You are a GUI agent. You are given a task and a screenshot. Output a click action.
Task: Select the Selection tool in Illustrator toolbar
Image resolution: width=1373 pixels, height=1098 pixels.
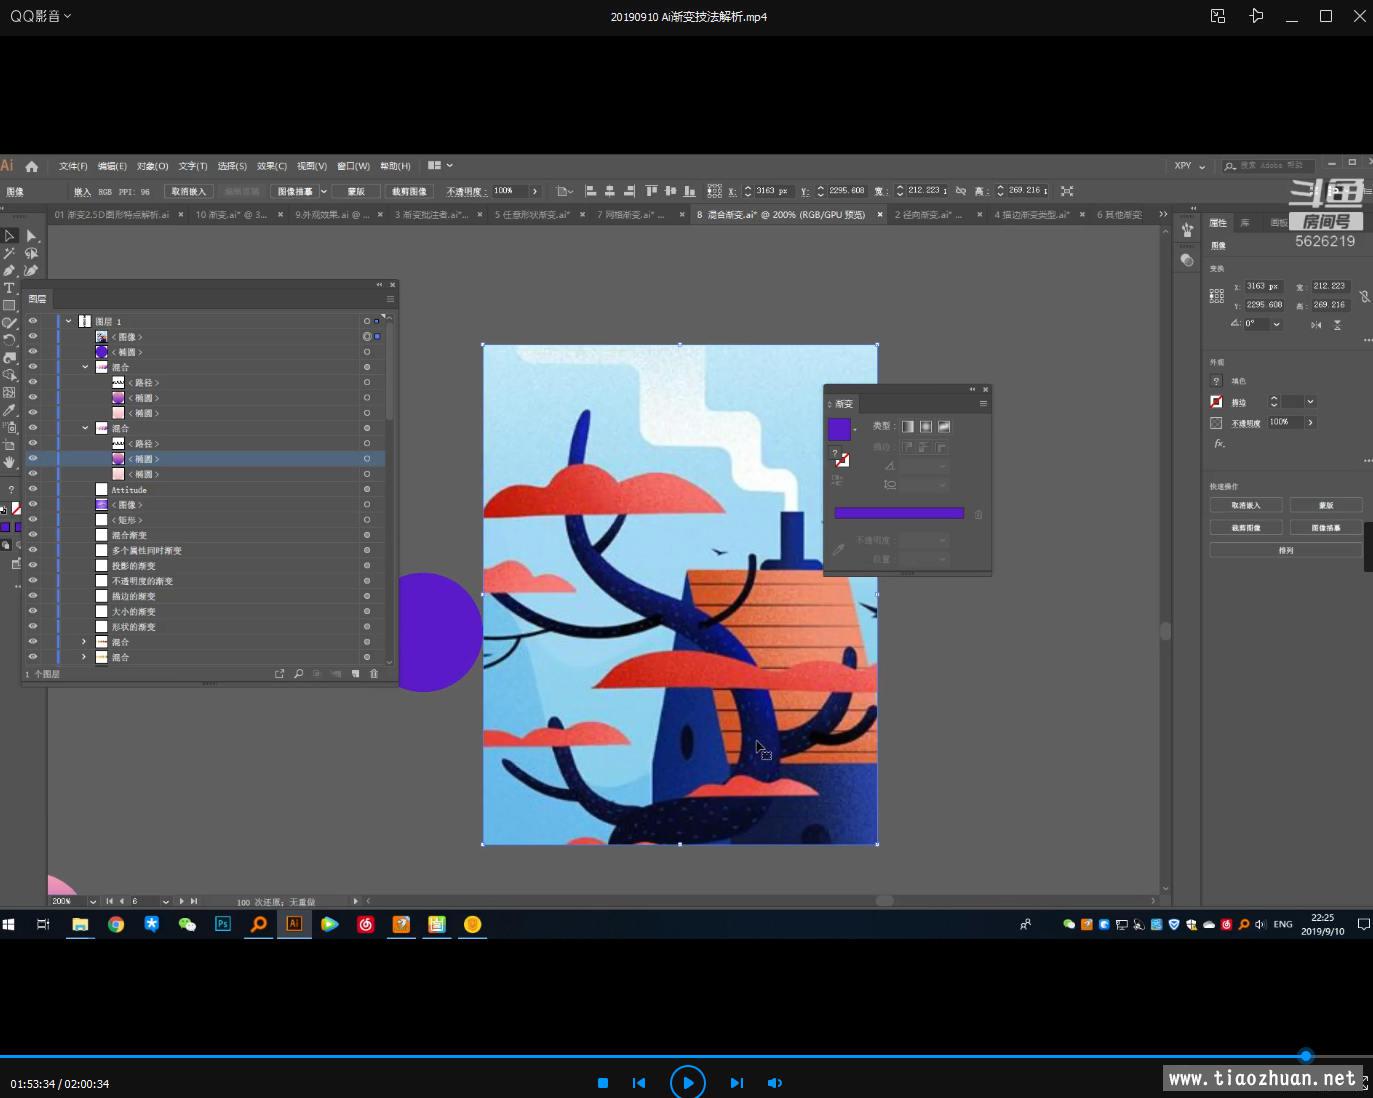pos(9,236)
